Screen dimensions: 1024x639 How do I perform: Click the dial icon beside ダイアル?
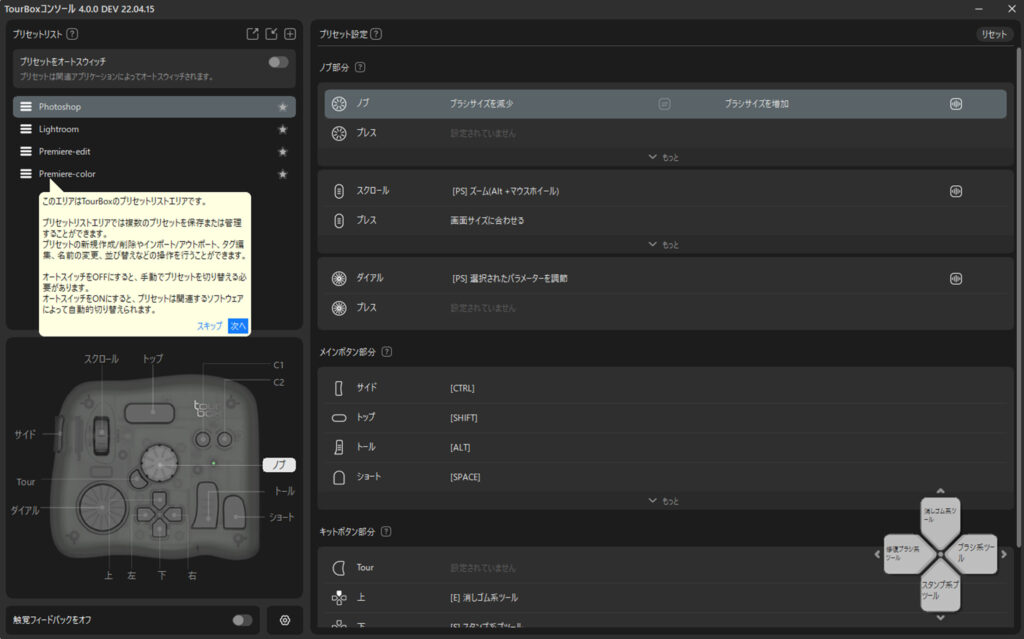[339, 279]
